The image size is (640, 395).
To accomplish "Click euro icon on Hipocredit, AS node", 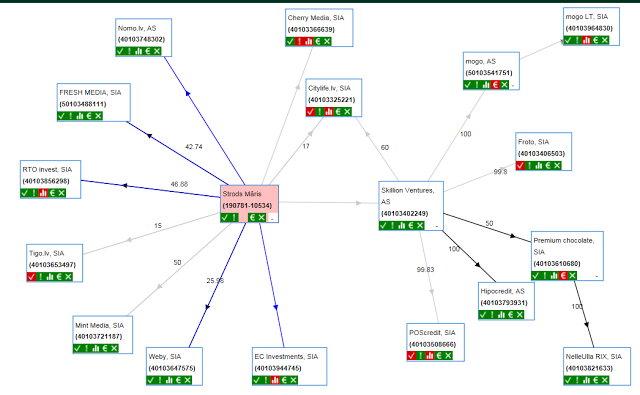I will (x=511, y=315).
